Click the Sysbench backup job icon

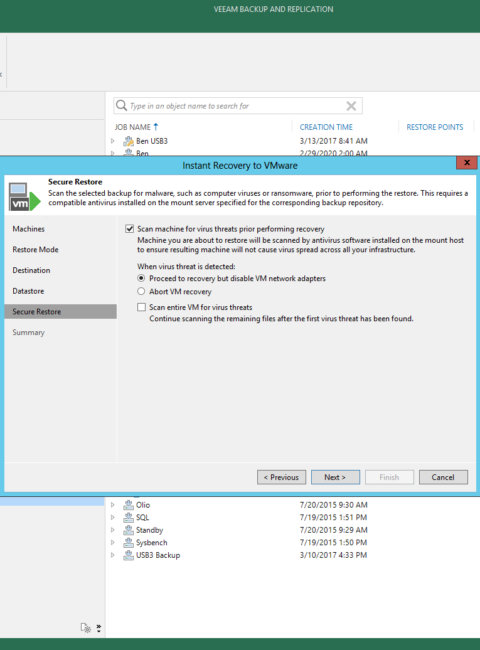[x=128, y=543]
